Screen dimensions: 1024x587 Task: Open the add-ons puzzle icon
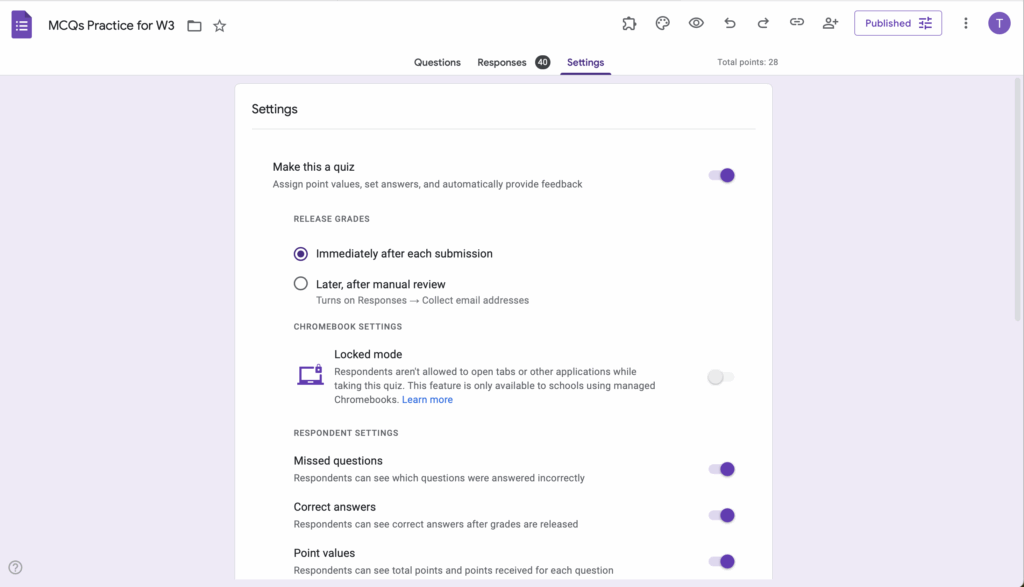(629, 23)
